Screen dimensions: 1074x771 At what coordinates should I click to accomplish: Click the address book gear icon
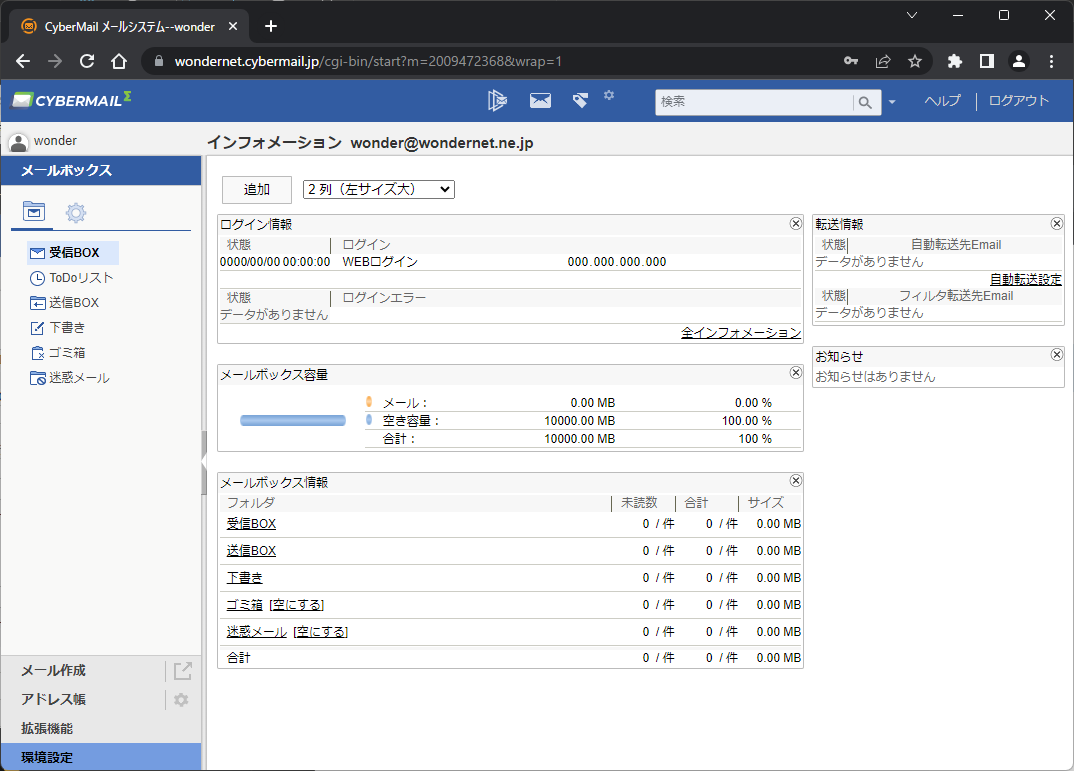click(x=181, y=700)
